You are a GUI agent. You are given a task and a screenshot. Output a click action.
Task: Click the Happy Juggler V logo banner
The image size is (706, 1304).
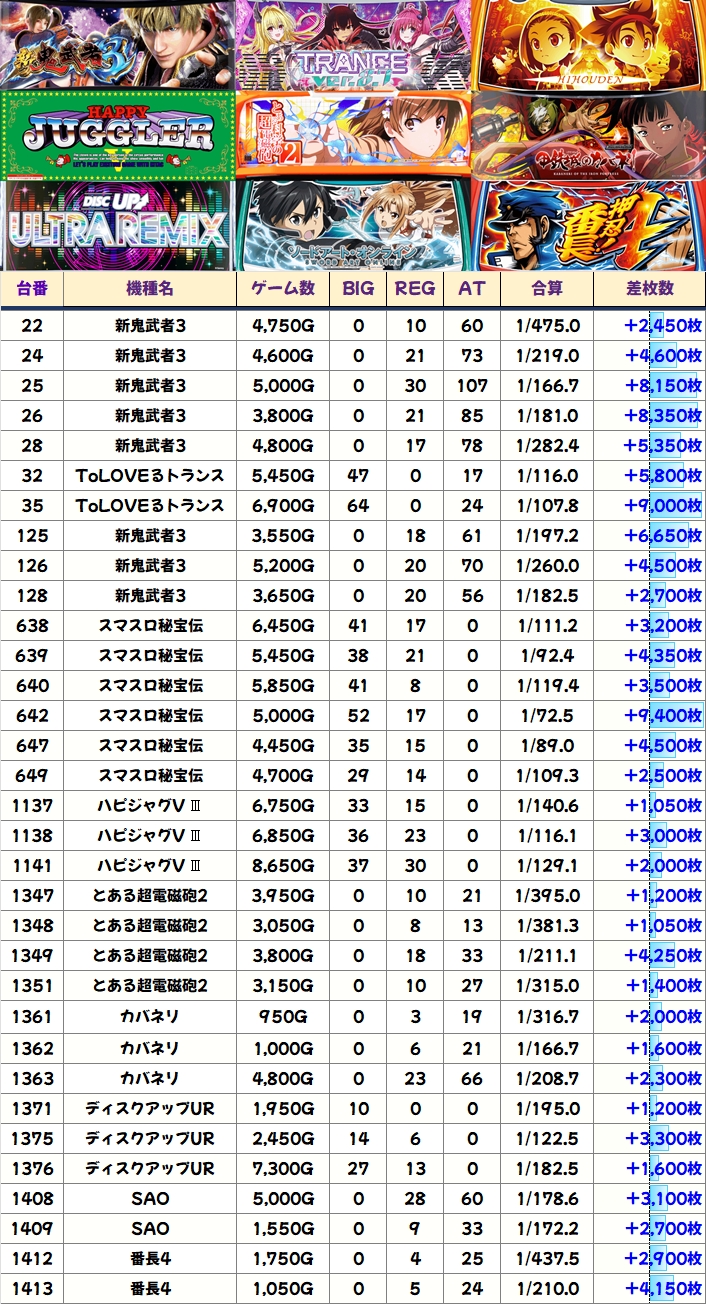[x=117, y=135]
